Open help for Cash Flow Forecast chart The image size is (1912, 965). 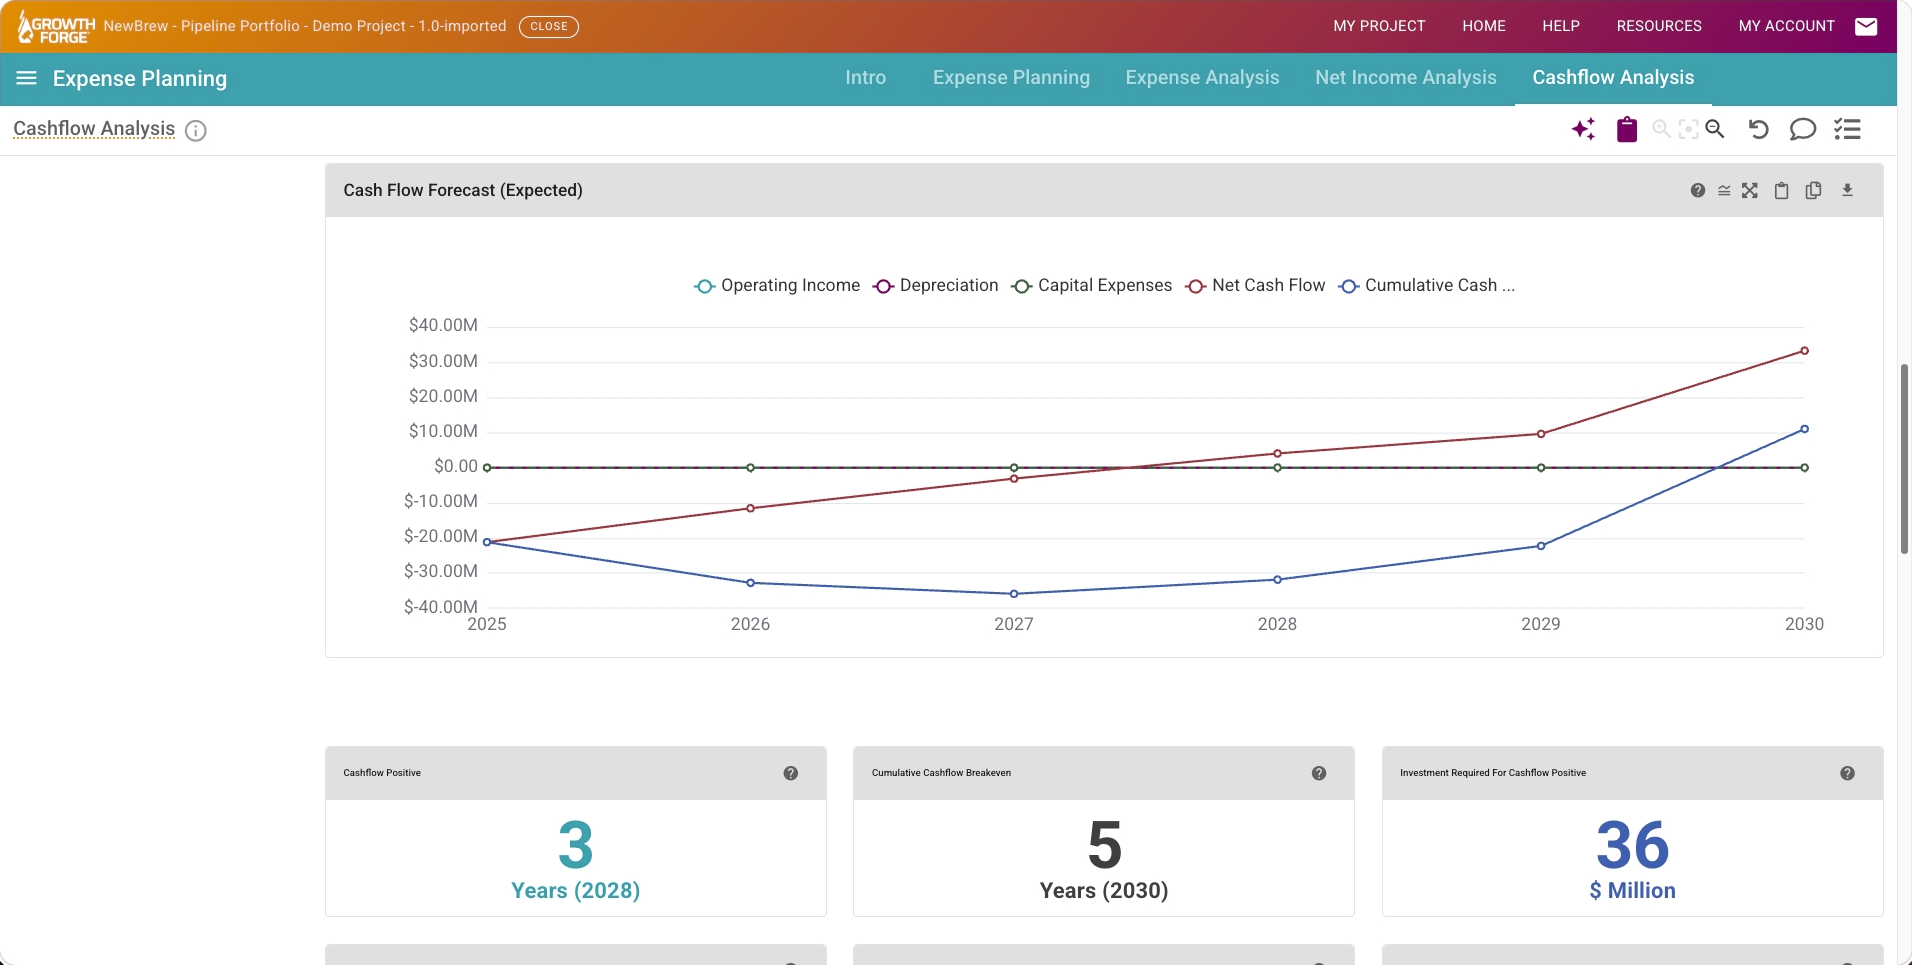click(1698, 190)
